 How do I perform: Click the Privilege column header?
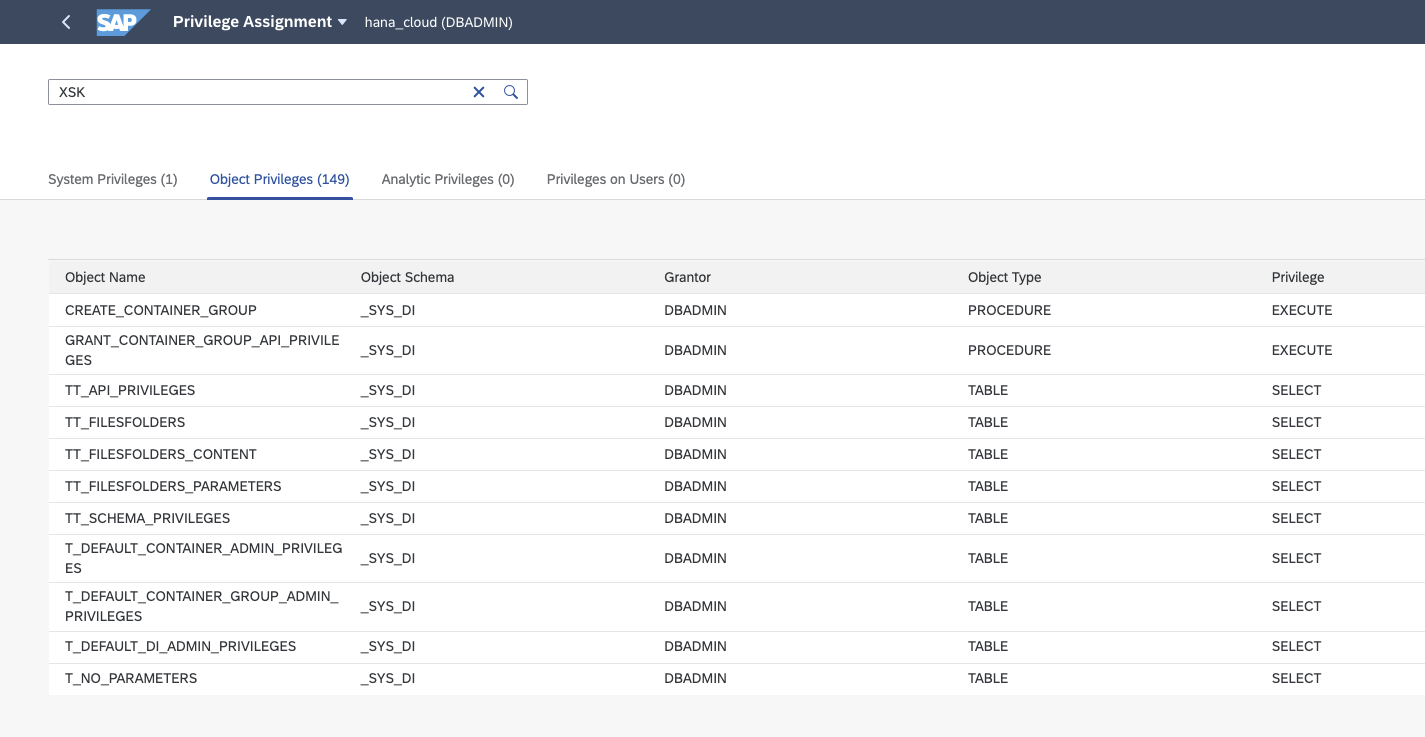click(1298, 277)
